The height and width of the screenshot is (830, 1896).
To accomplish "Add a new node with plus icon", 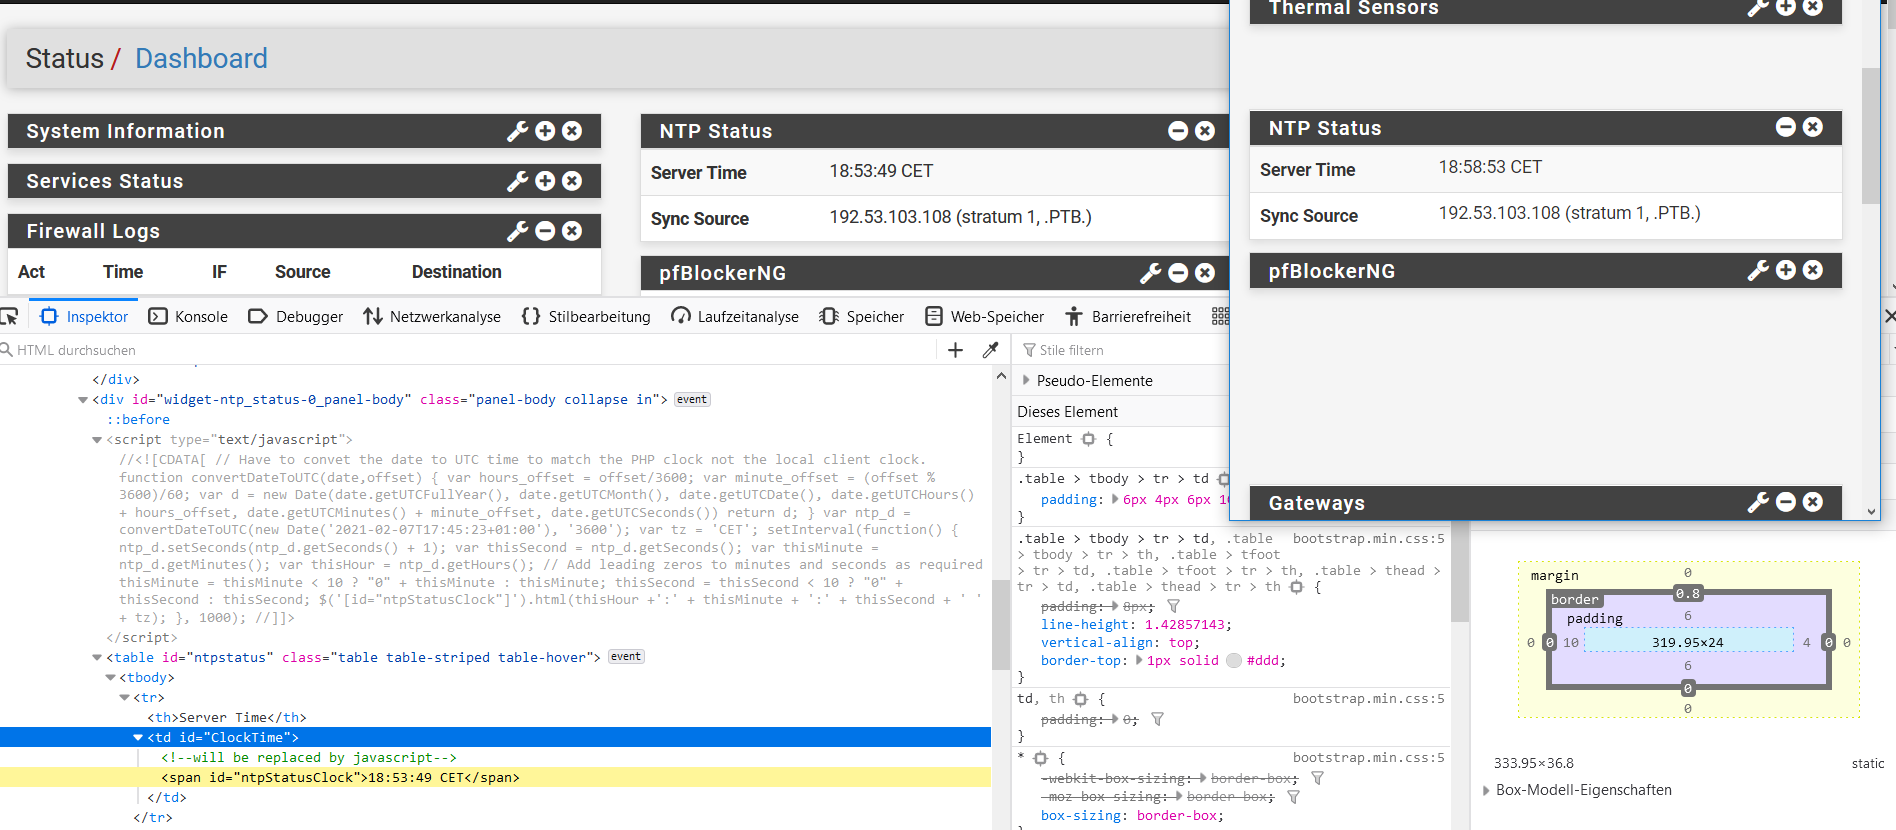I will click(955, 350).
